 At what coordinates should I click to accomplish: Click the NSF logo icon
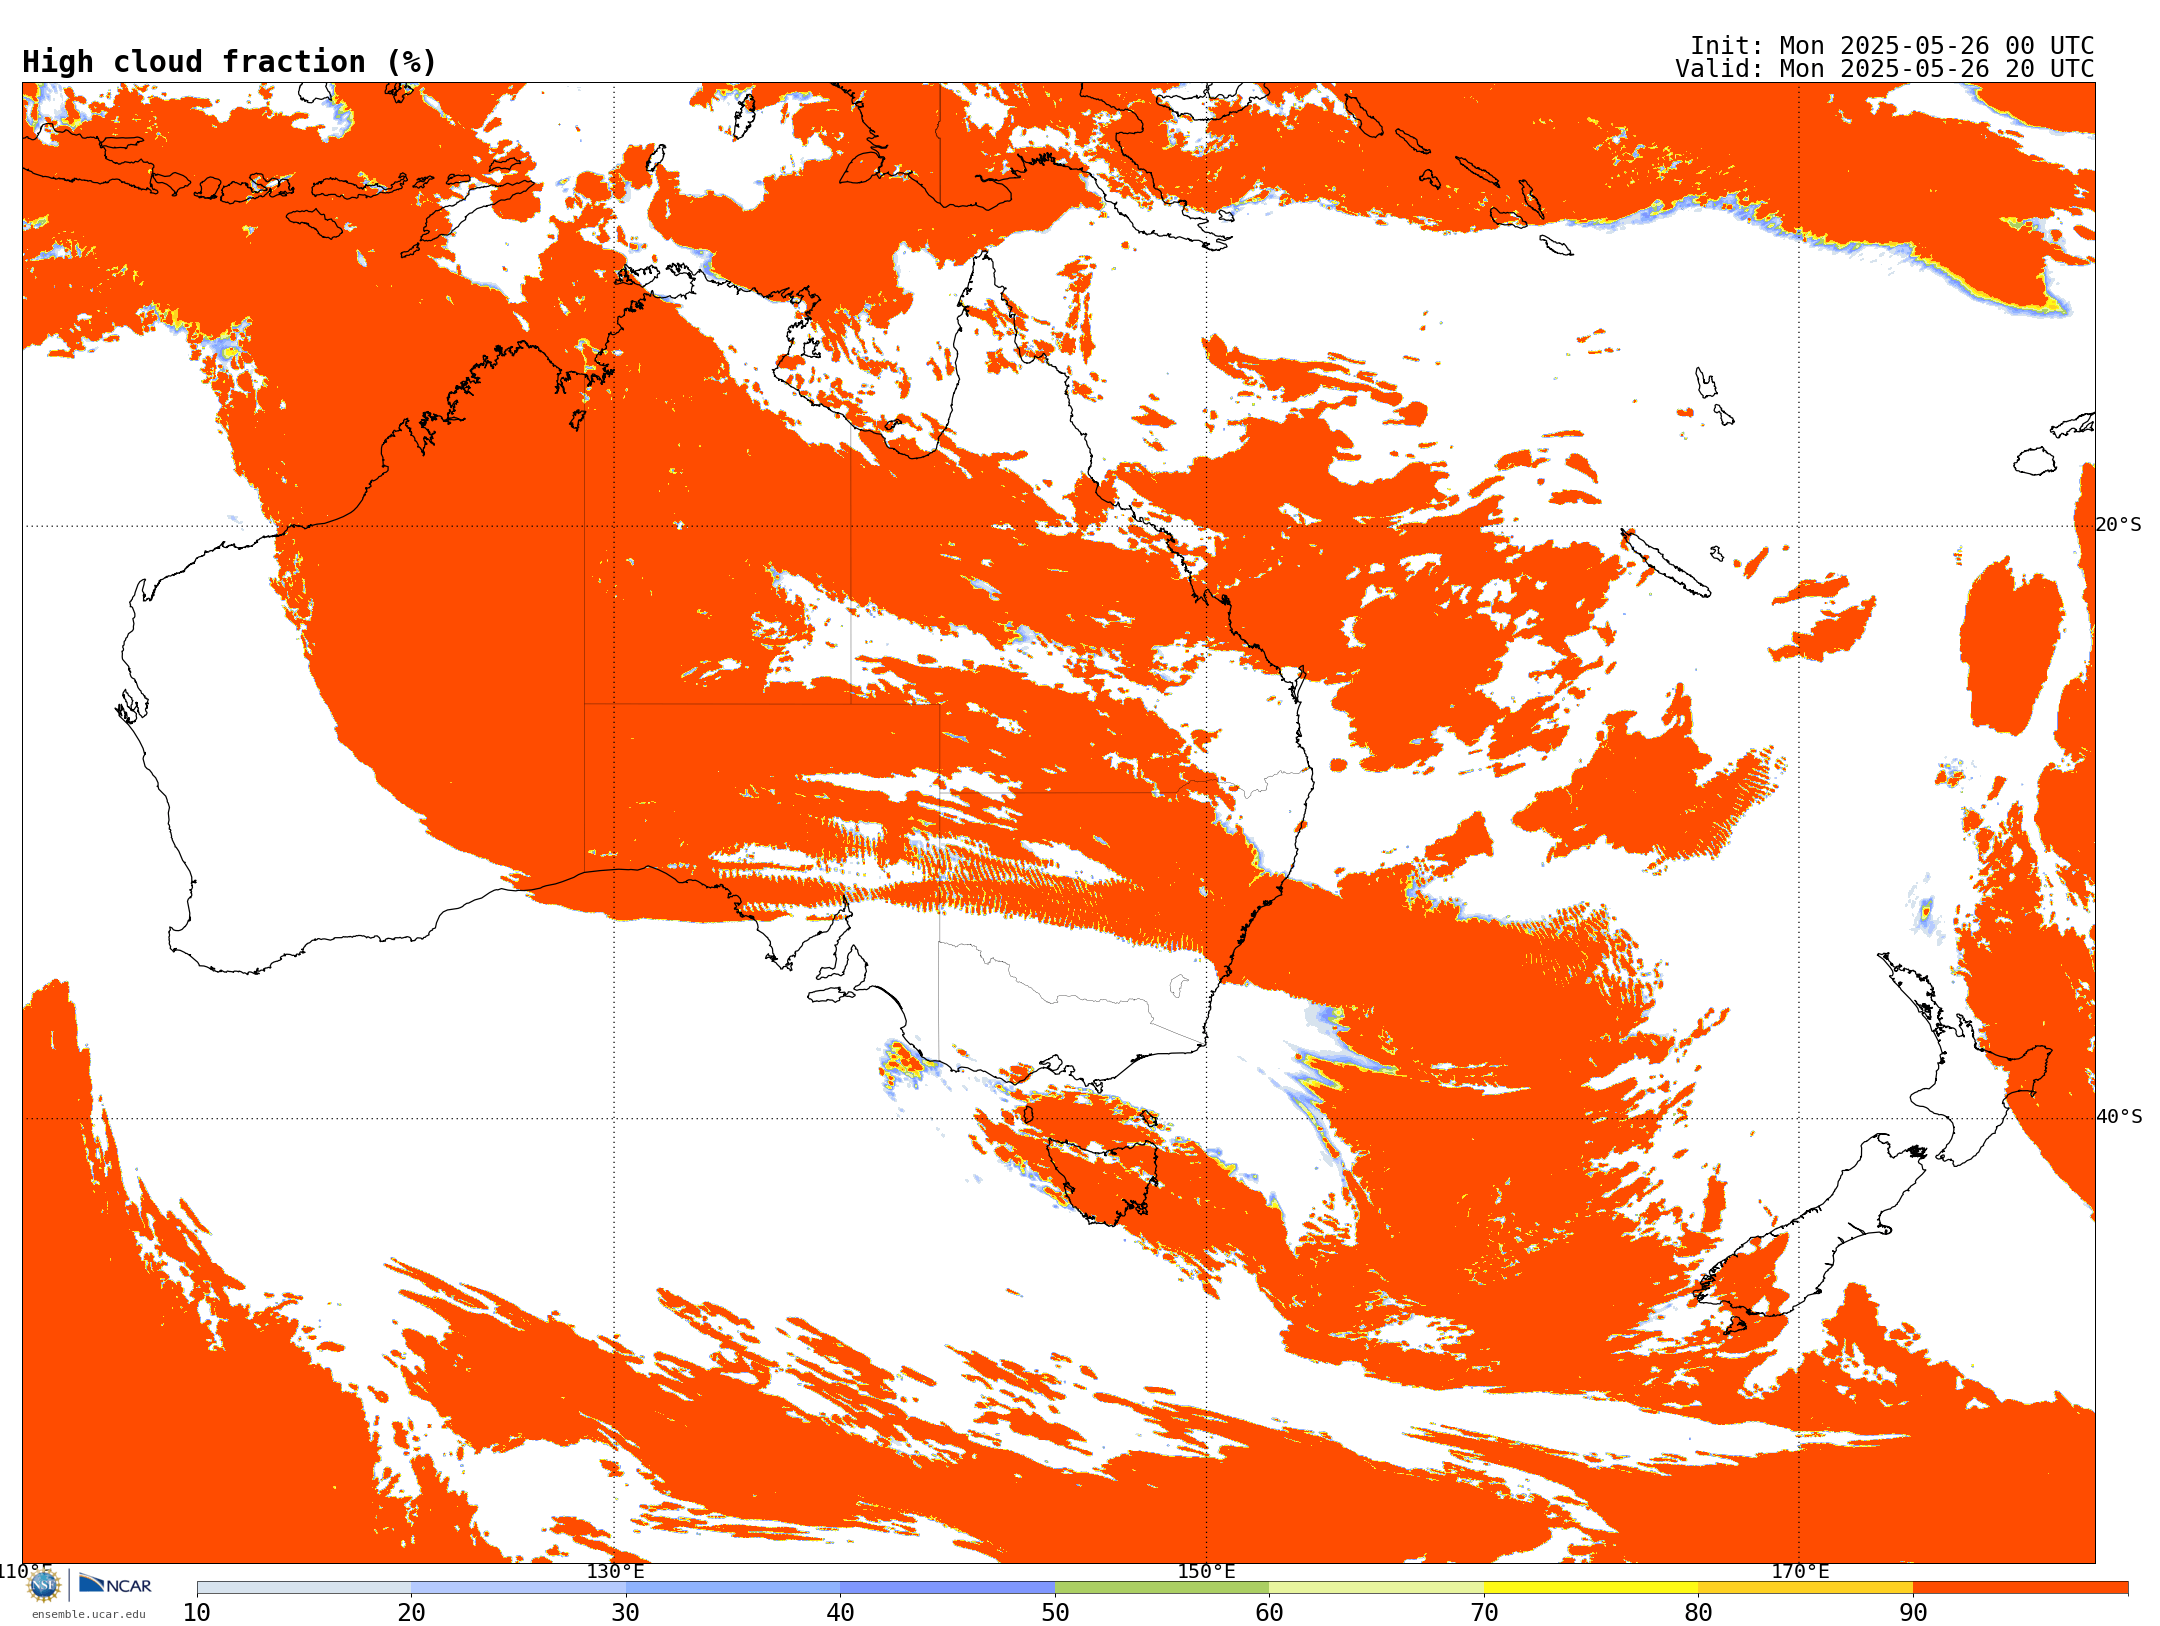coord(44,1585)
